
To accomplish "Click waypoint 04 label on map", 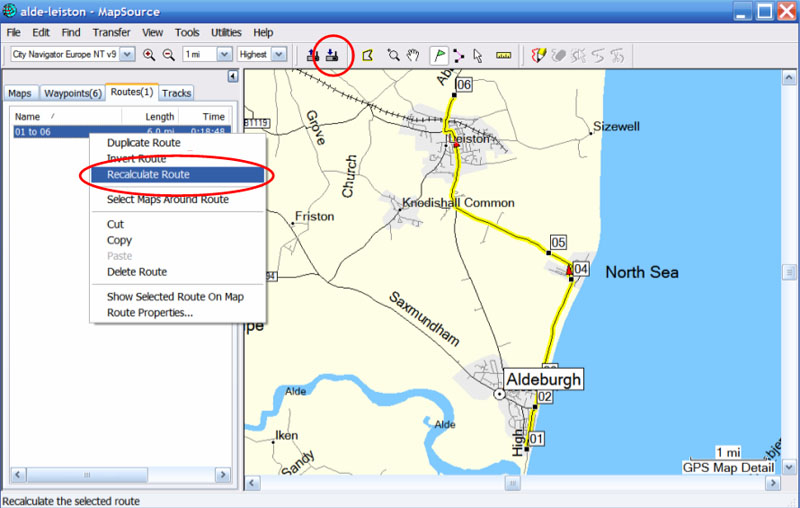I will (x=581, y=269).
